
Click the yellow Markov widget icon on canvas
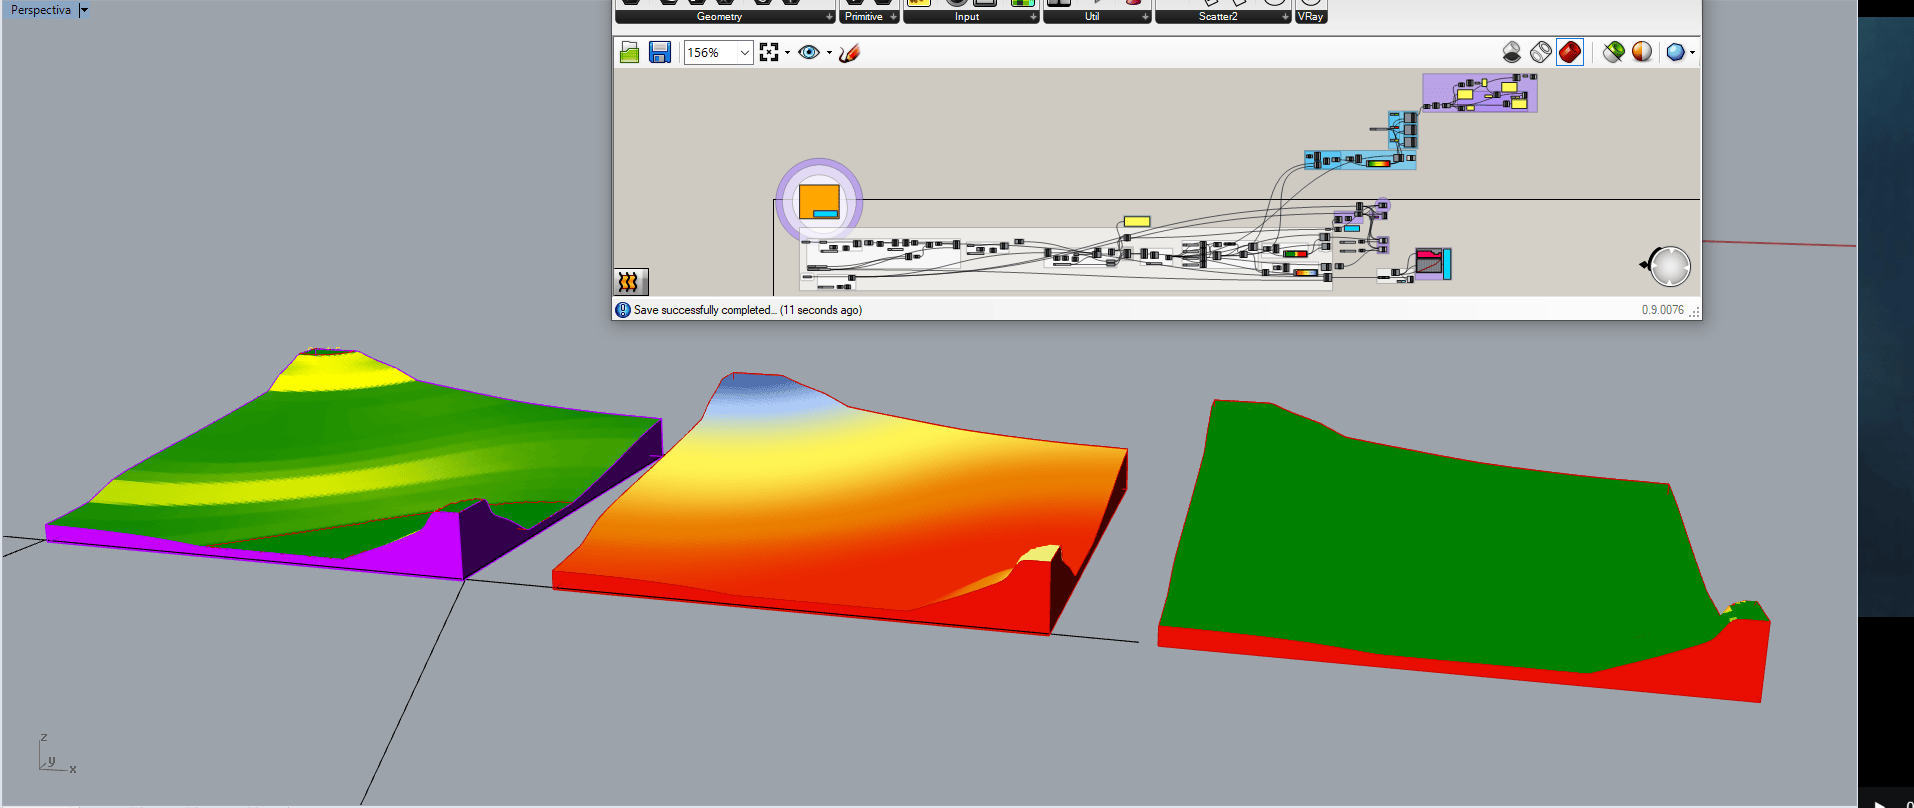[630, 282]
